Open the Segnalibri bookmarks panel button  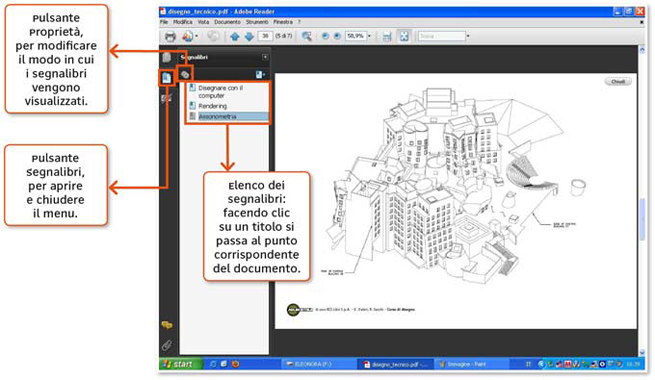coord(167,78)
